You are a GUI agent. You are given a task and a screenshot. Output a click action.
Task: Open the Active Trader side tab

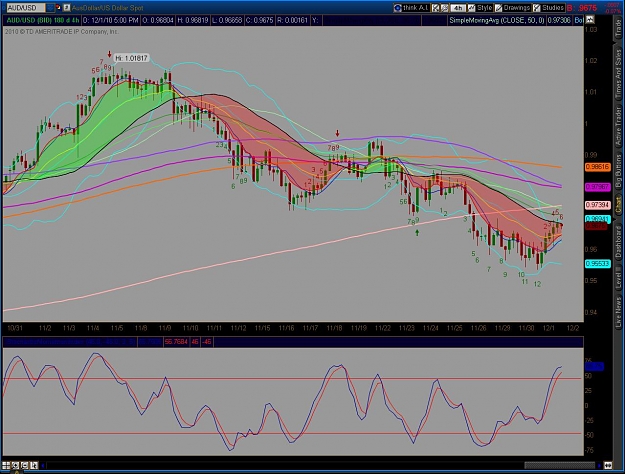pos(619,126)
